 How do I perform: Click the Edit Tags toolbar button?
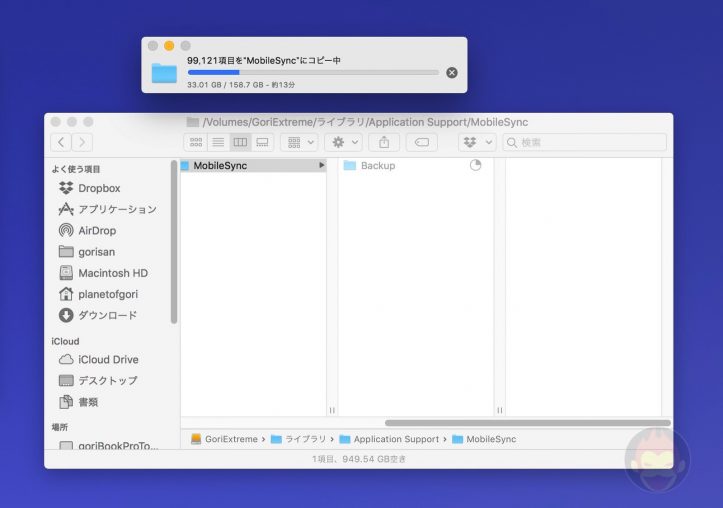tap(421, 142)
